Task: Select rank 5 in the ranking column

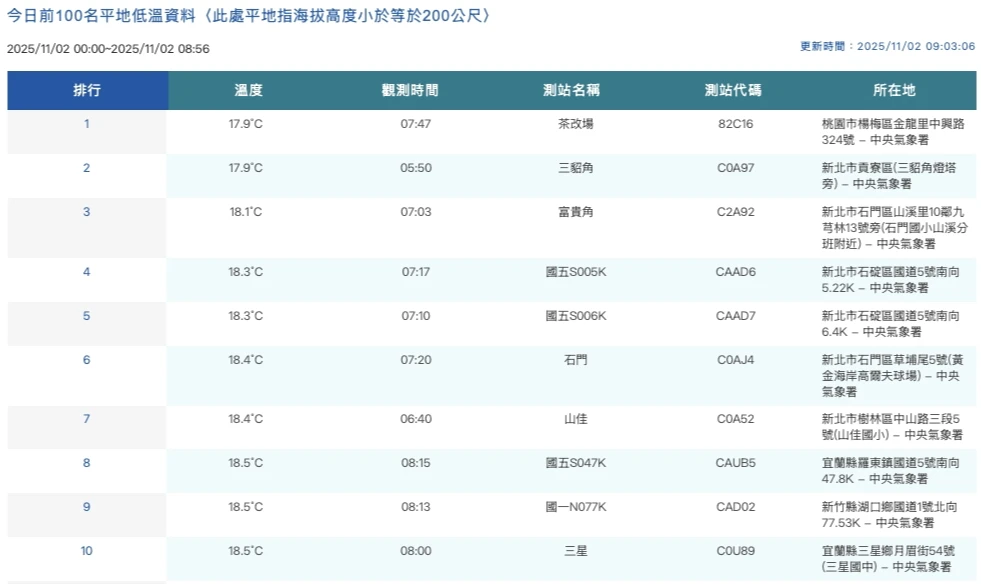Action: [x=86, y=315]
